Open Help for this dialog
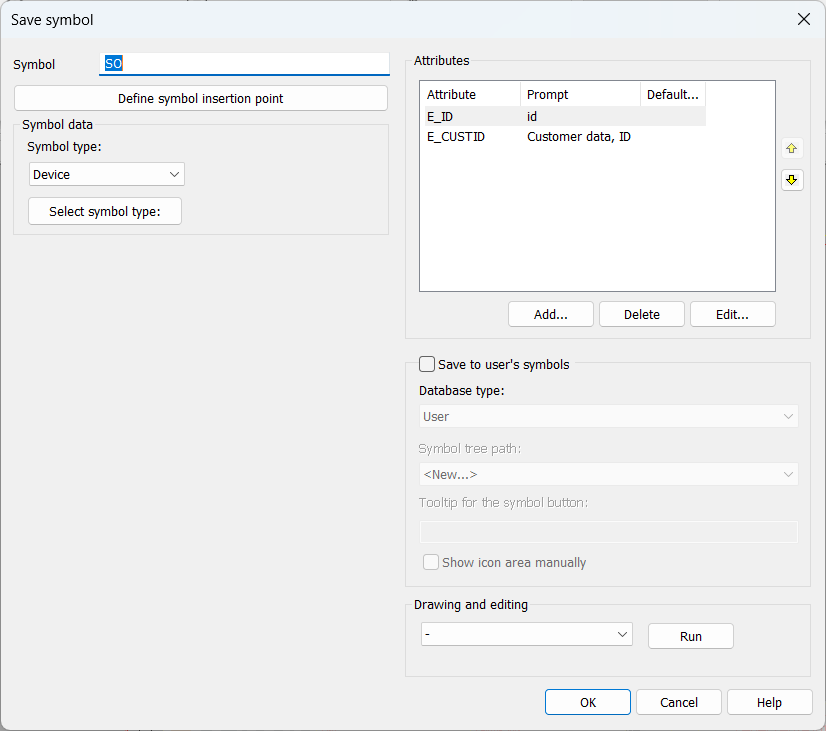Viewport: 826px width, 731px height. pos(769,702)
